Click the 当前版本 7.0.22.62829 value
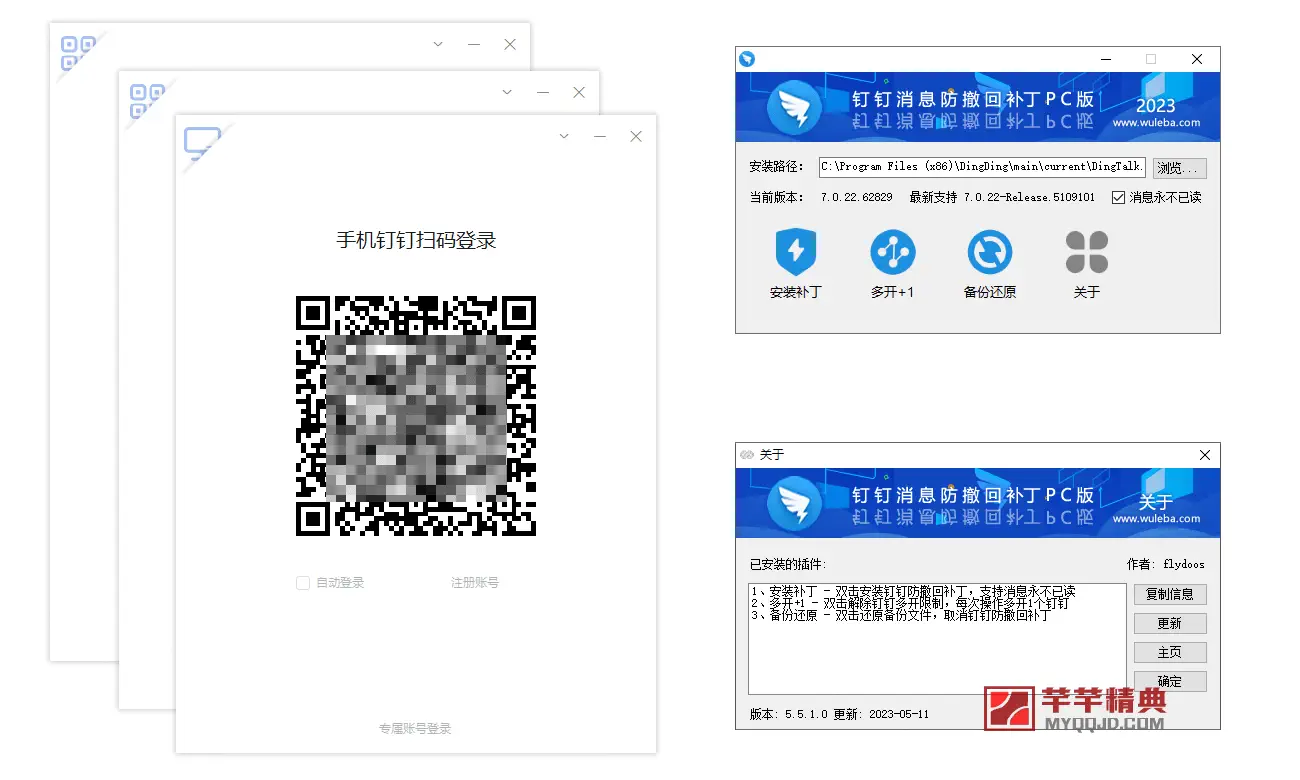 coord(857,197)
